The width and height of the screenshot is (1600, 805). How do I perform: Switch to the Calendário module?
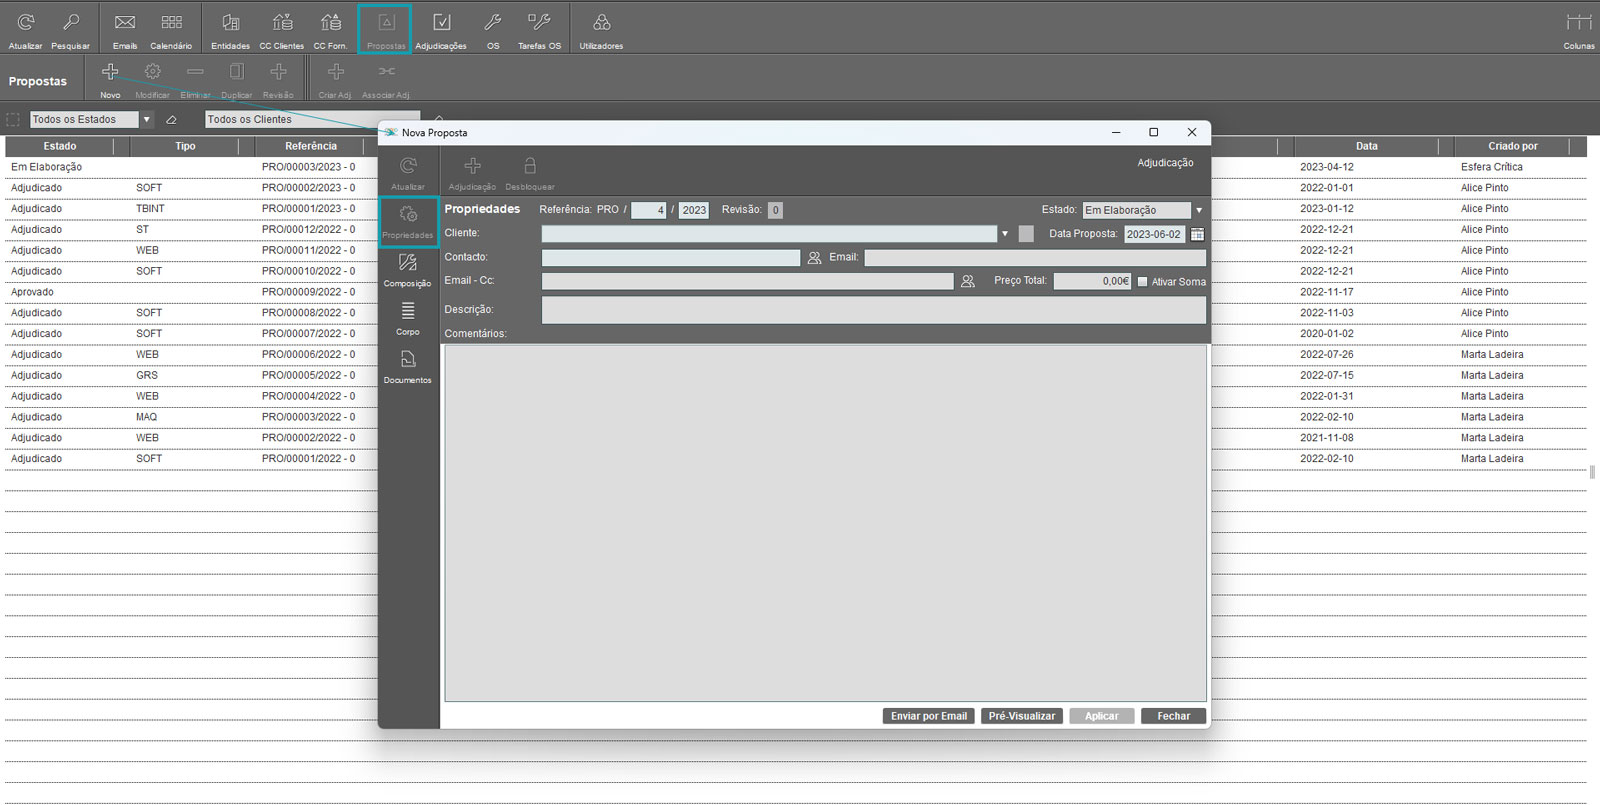[171, 29]
